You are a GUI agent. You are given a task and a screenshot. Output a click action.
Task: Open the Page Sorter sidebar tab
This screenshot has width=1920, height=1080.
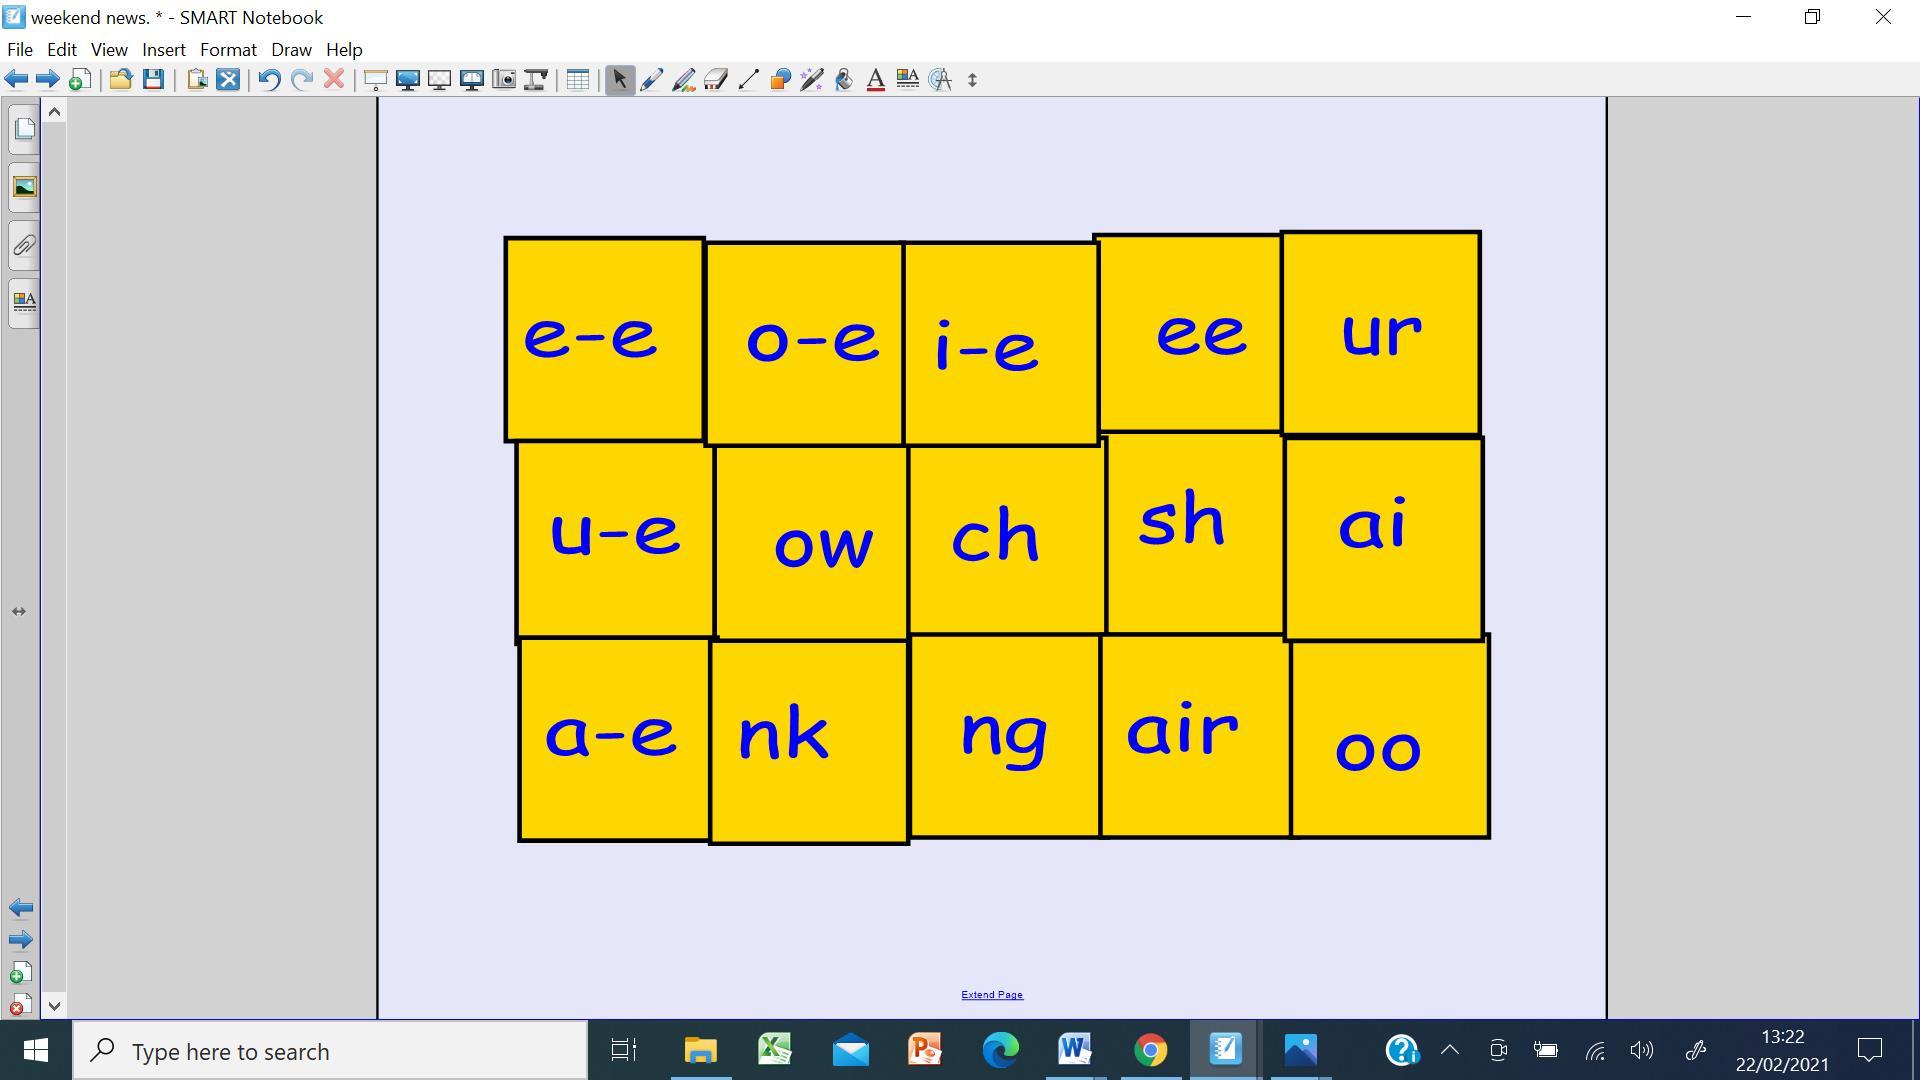(24, 130)
